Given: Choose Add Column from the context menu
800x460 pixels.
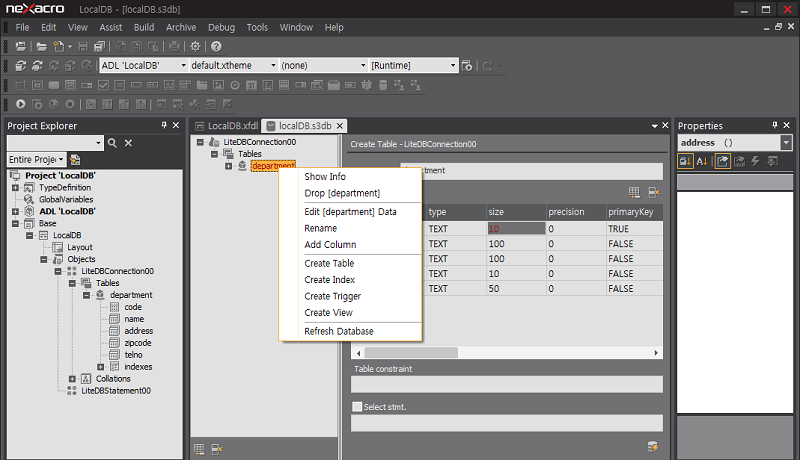Looking at the screenshot, I should 330,245.
